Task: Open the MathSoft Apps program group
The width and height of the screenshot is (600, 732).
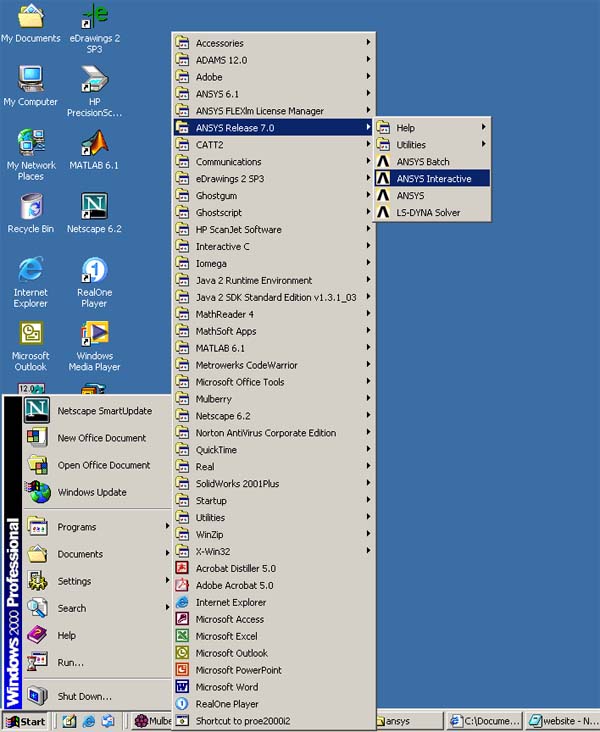Action: [274, 331]
